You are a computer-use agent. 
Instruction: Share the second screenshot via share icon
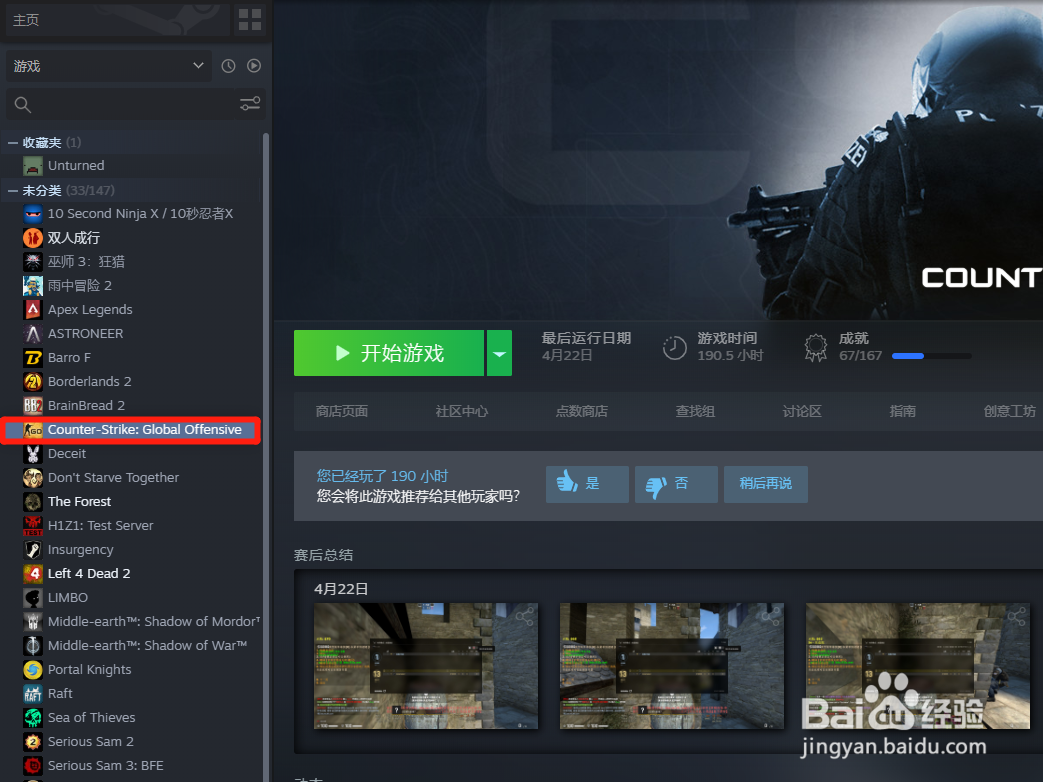770,616
